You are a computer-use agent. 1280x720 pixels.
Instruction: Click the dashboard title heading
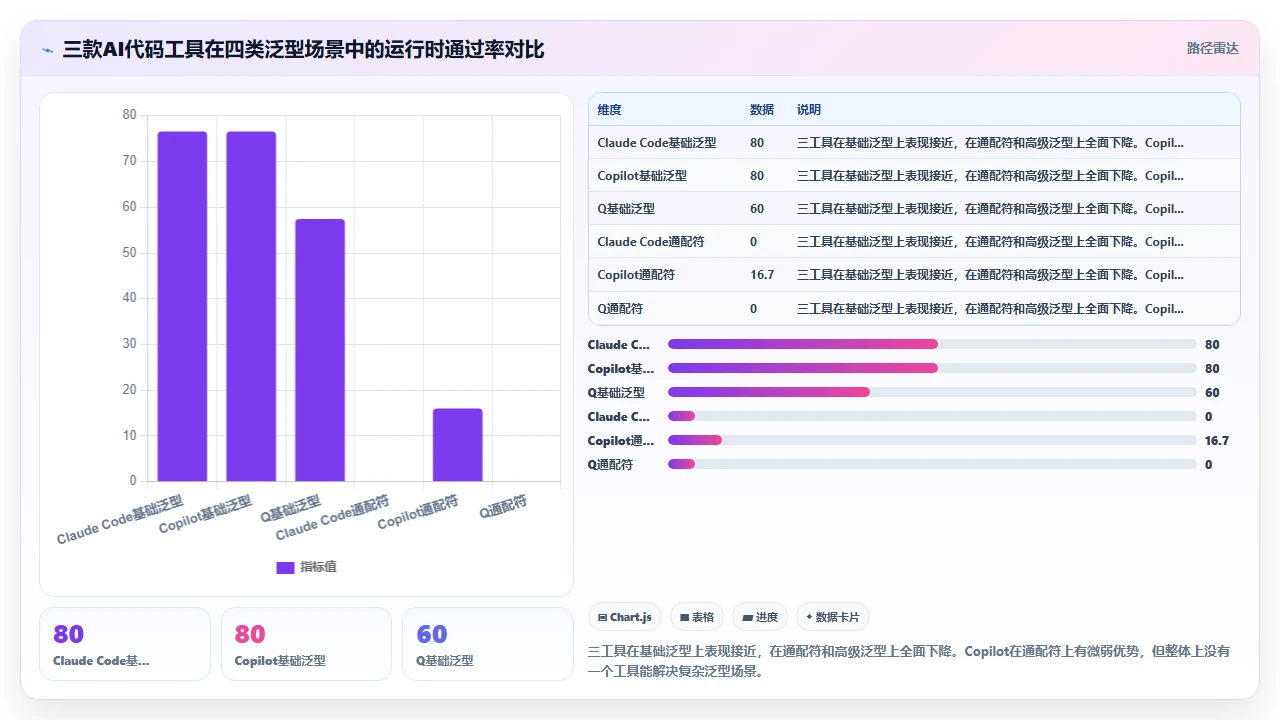point(304,49)
